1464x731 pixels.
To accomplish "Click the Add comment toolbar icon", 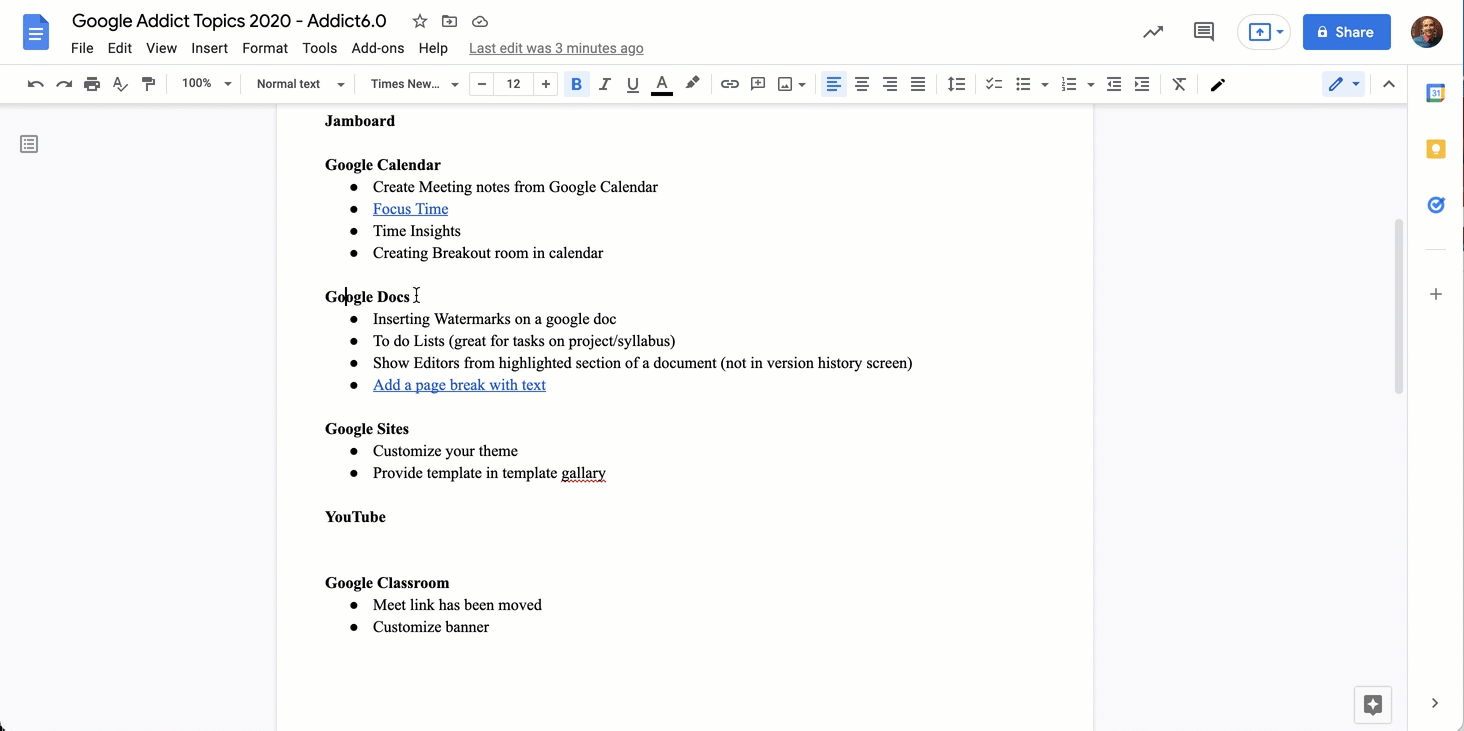I will point(758,84).
